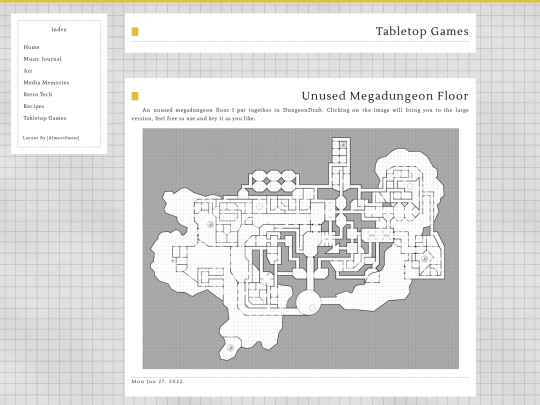This screenshot has height=405, width=540.
Task: Open the large megadungeon map image
Action: pyautogui.click(x=301, y=248)
